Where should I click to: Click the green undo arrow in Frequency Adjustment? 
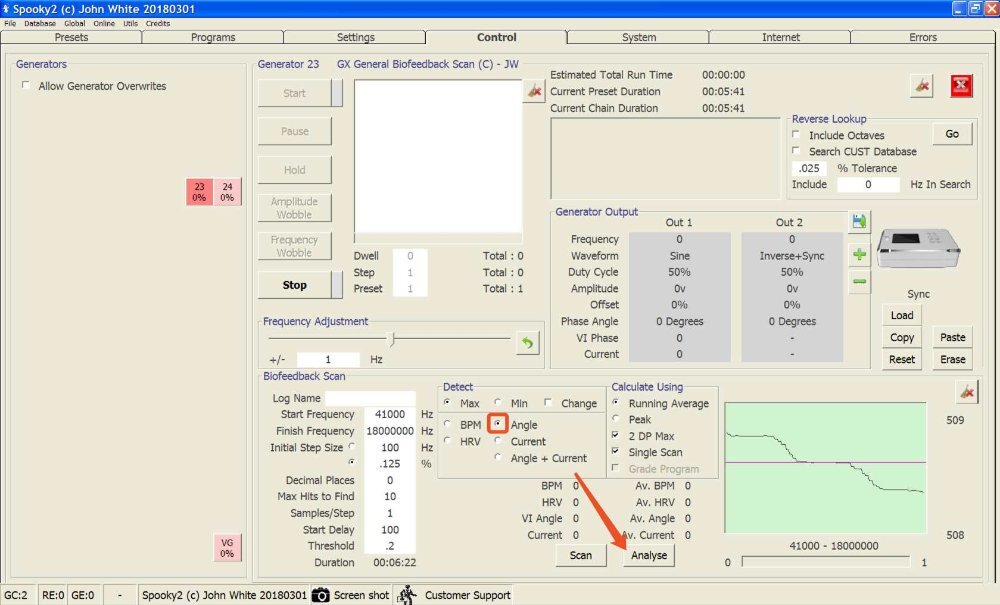tap(527, 343)
